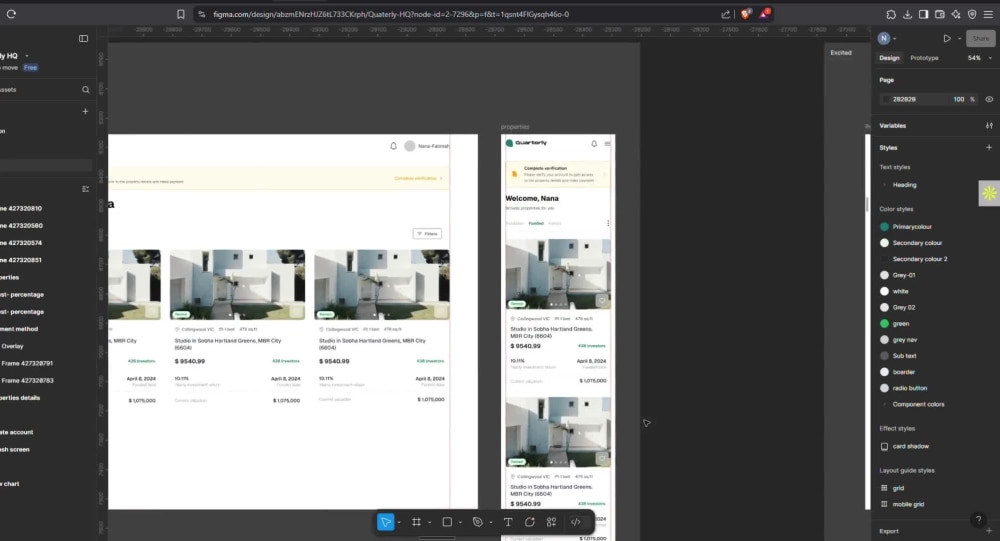Select layer ending 427320560
This screenshot has width=1000, height=541.
(x=21, y=226)
